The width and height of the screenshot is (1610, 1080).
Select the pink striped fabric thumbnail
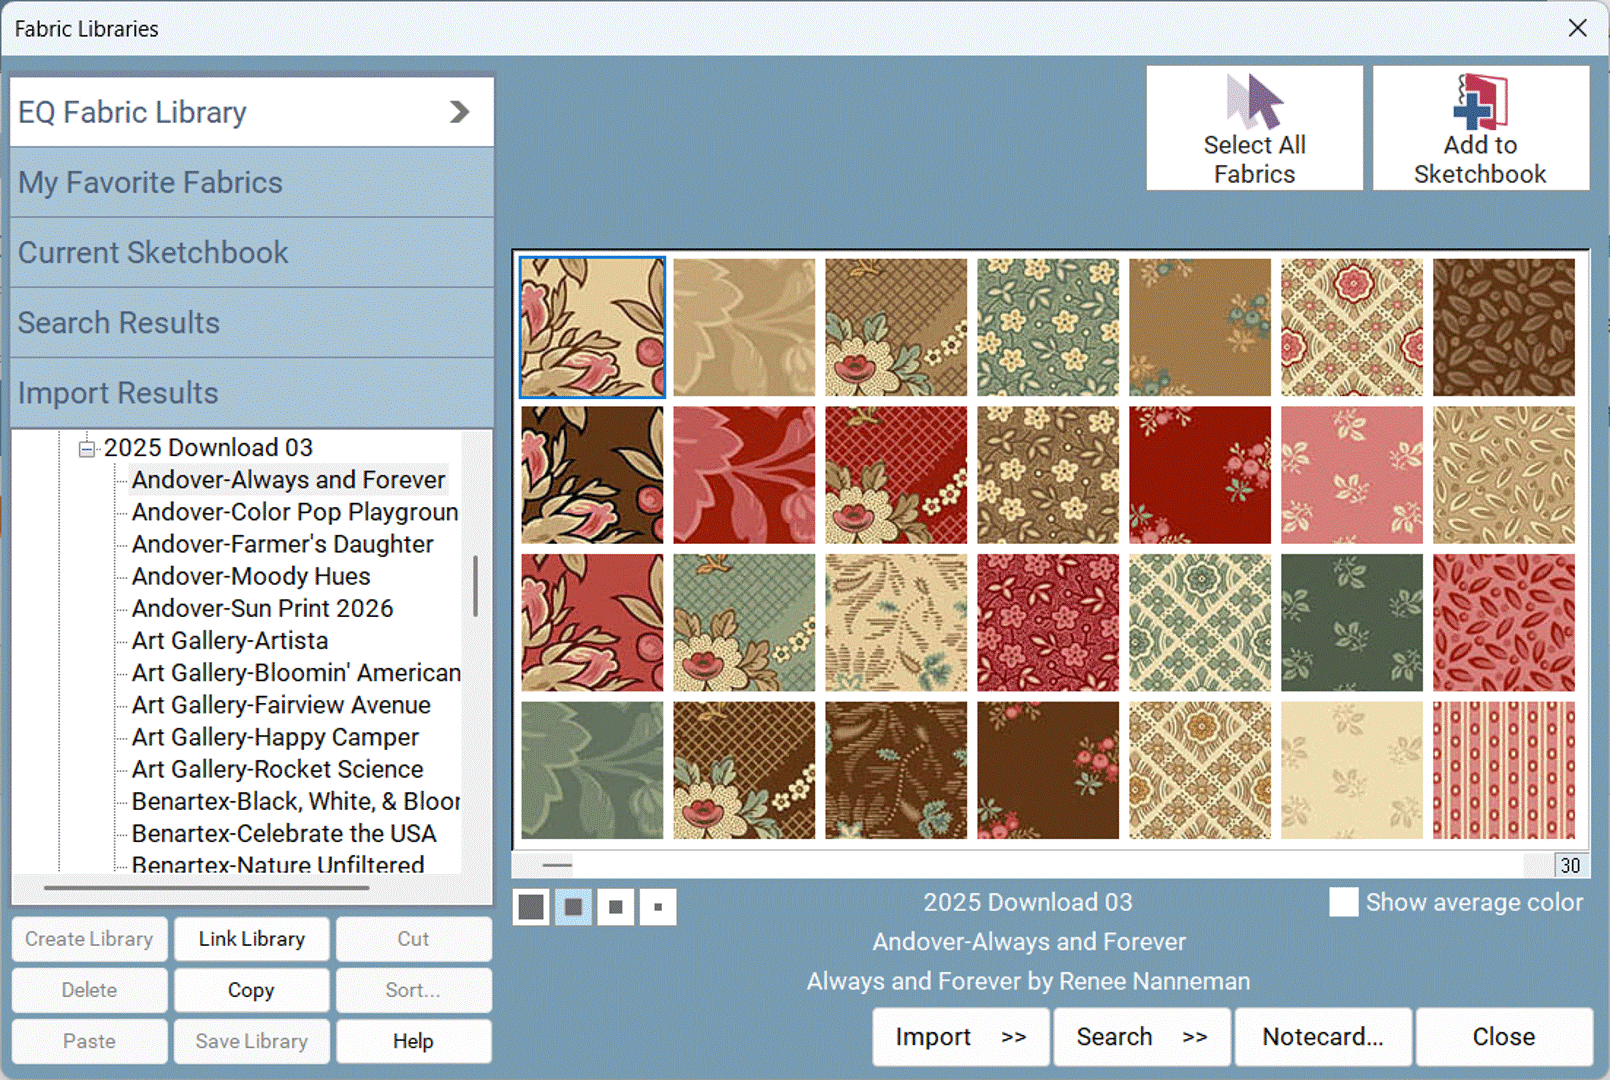coord(1503,770)
